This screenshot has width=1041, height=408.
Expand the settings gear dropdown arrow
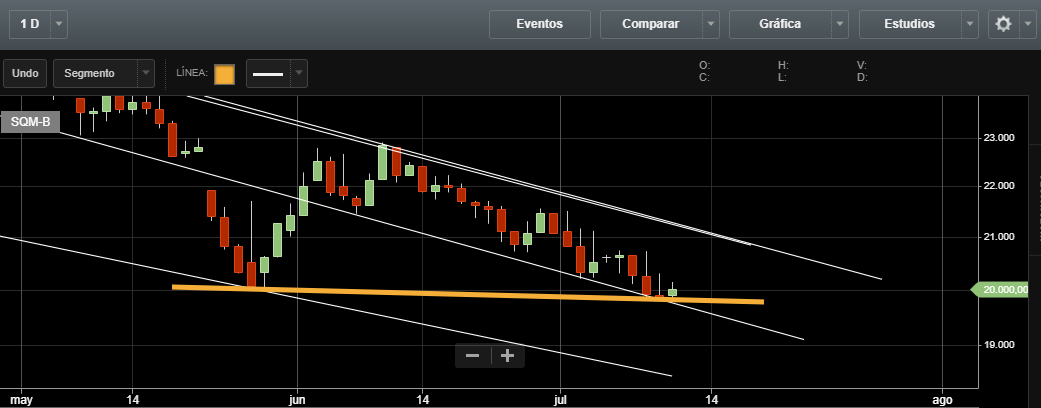(1028, 25)
